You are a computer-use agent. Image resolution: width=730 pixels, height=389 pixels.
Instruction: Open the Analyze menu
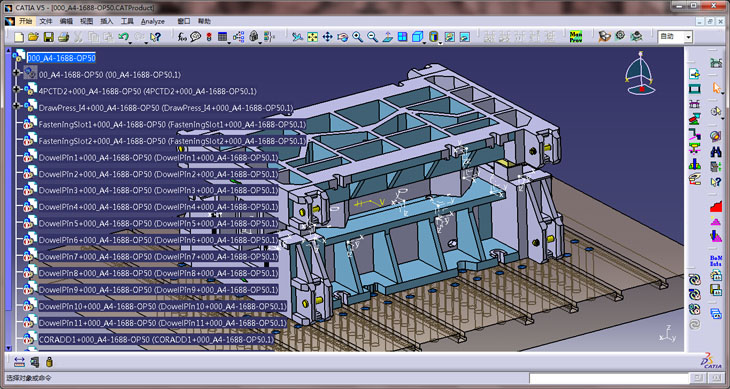pos(153,21)
